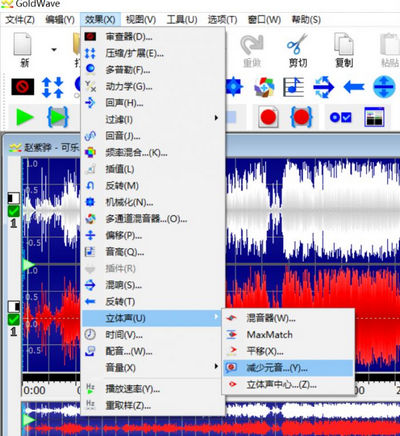400x436 pixels.
Task: Select 压缩/扩展(E)... menu entry
Action: 153,53
